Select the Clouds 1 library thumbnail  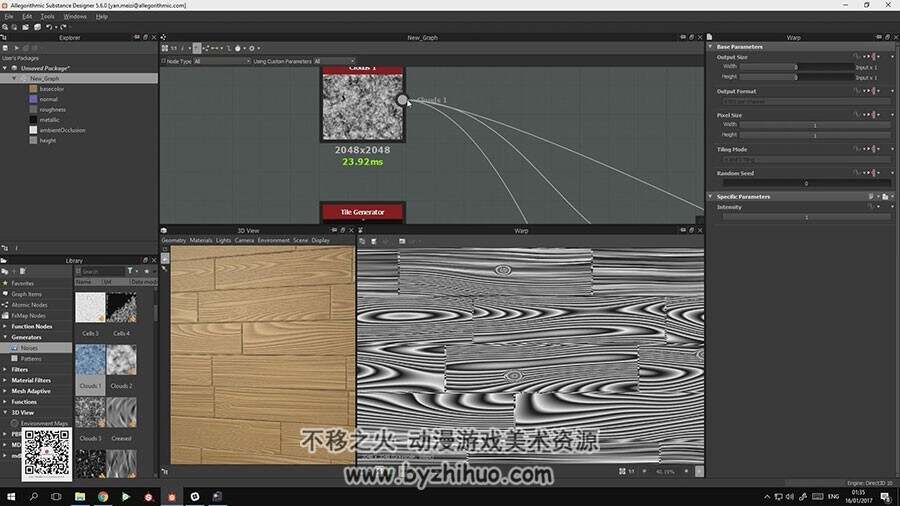click(90, 360)
